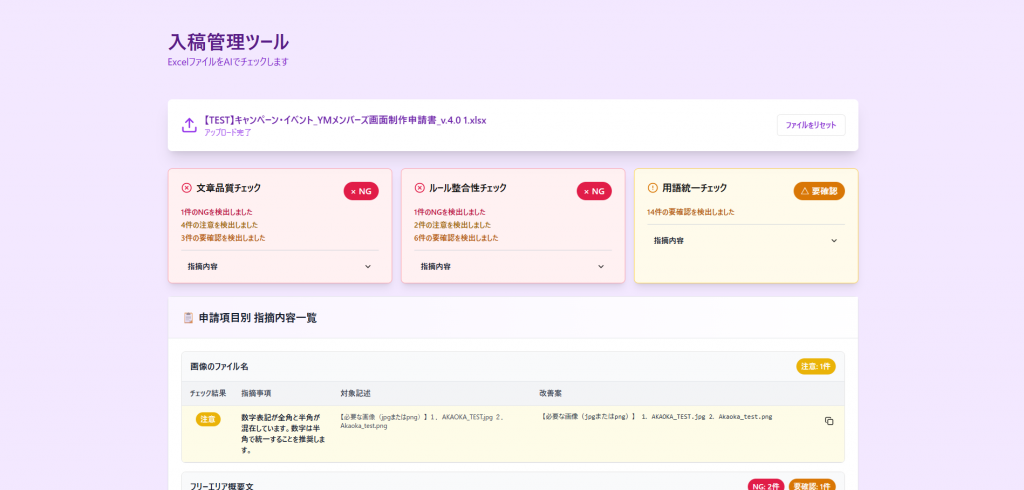The height and width of the screenshot is (490, 1024).
Task: Click the upload arrow icon
Action: [189, 125]
